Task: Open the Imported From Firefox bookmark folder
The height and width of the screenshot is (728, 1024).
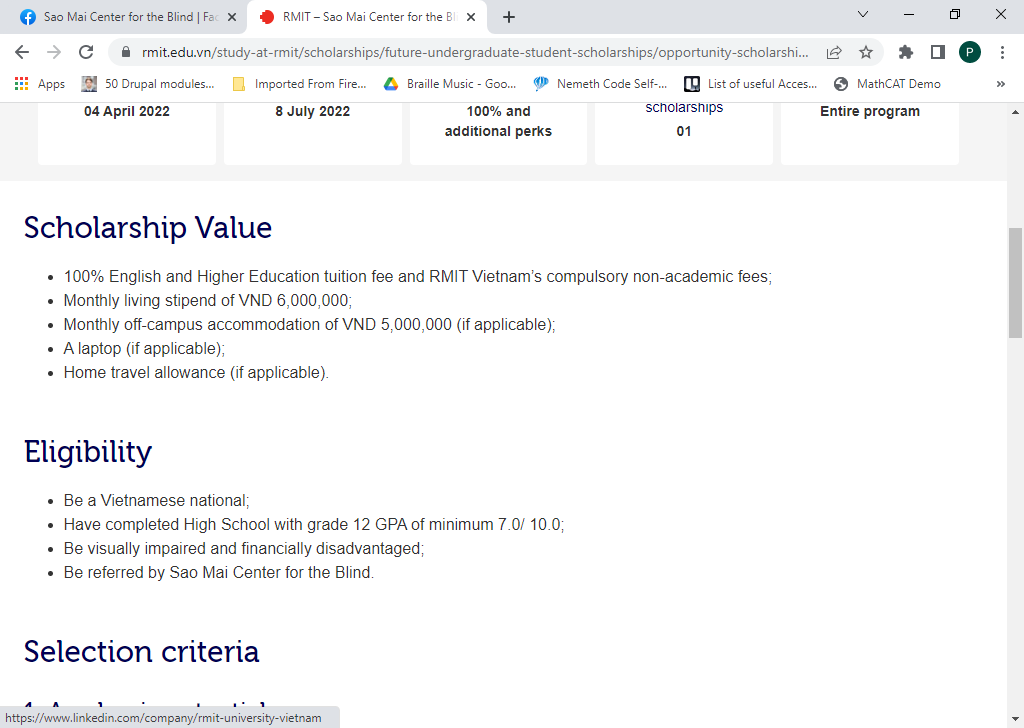Action: pos(299,84)
